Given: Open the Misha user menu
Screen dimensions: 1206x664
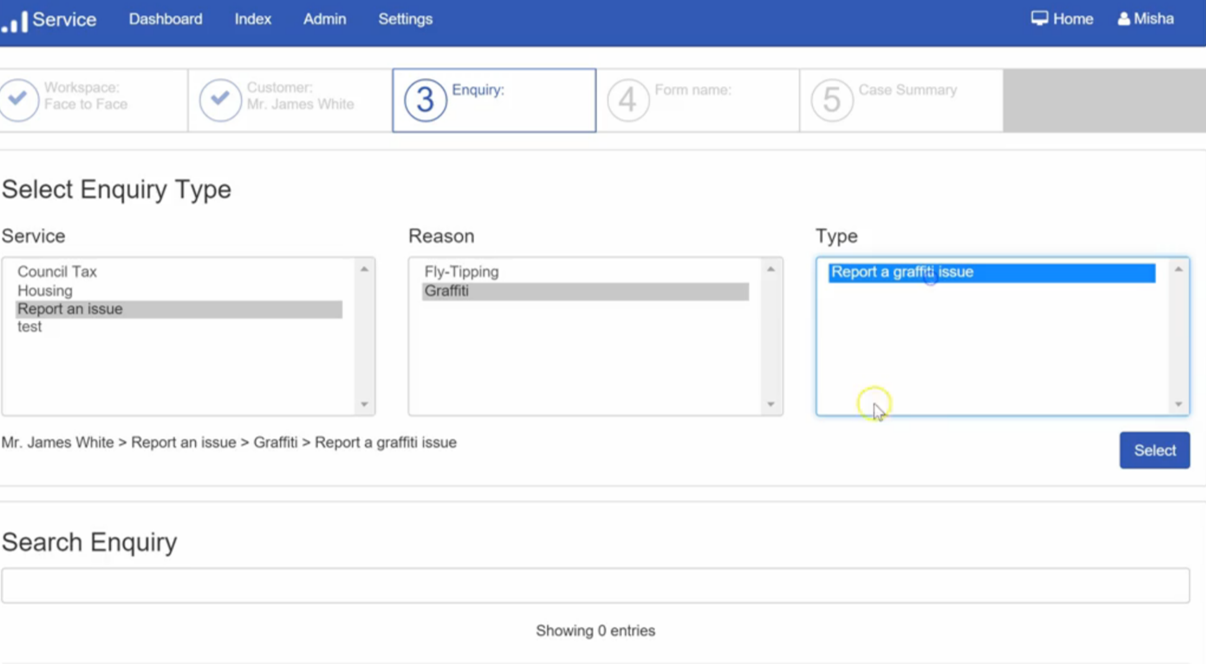Looking at the screenshot, I should pos(1146,19).
